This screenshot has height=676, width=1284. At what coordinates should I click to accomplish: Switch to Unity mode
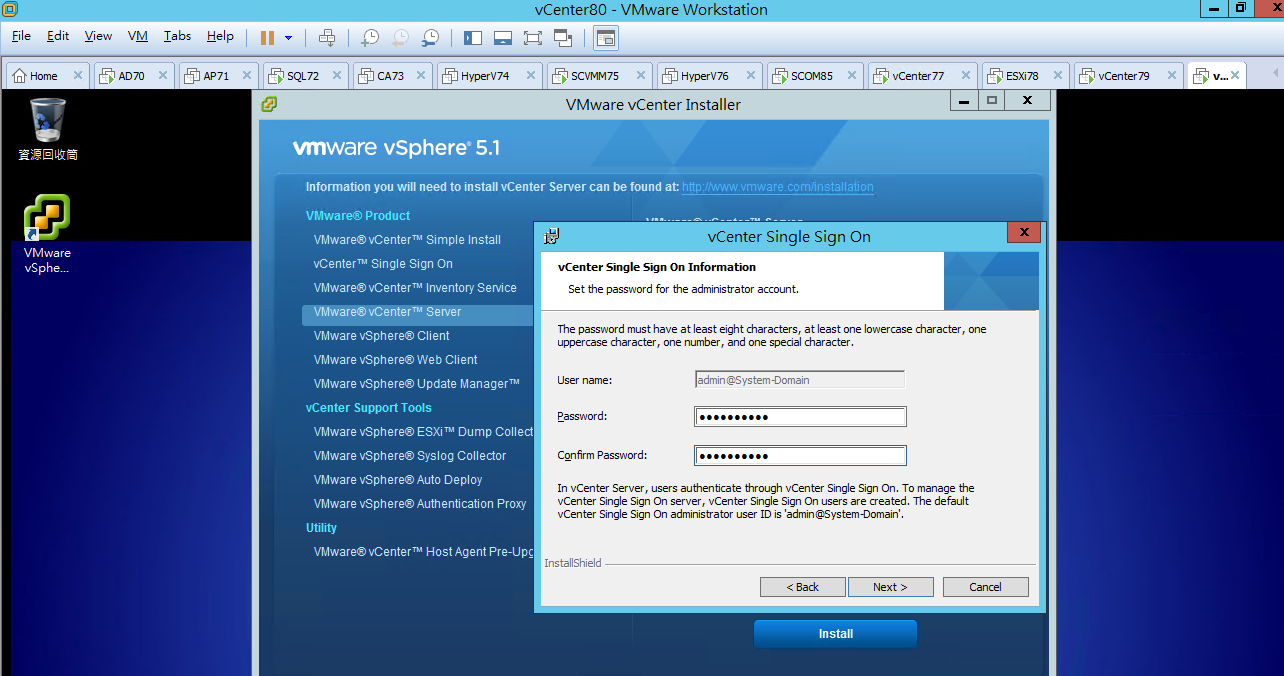pos(563,38)
